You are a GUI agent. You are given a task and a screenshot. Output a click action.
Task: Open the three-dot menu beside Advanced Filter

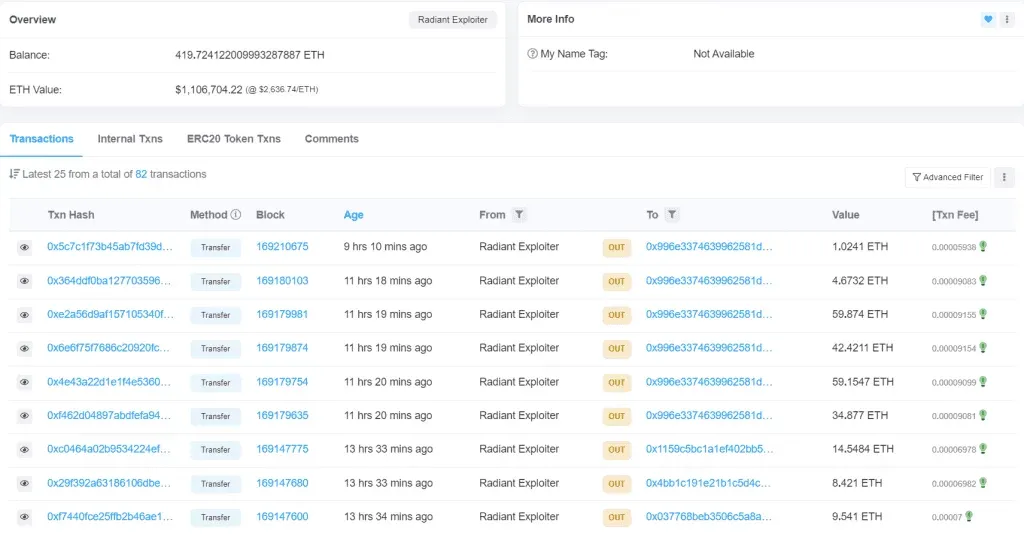point(1005,177)
